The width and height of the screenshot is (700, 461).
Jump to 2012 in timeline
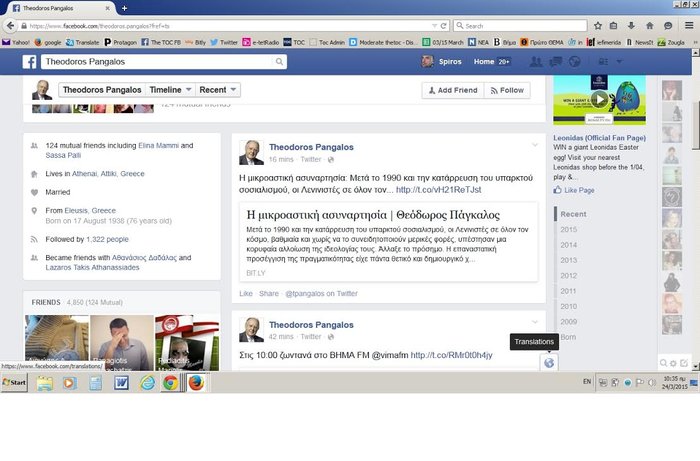click(569, 275)
